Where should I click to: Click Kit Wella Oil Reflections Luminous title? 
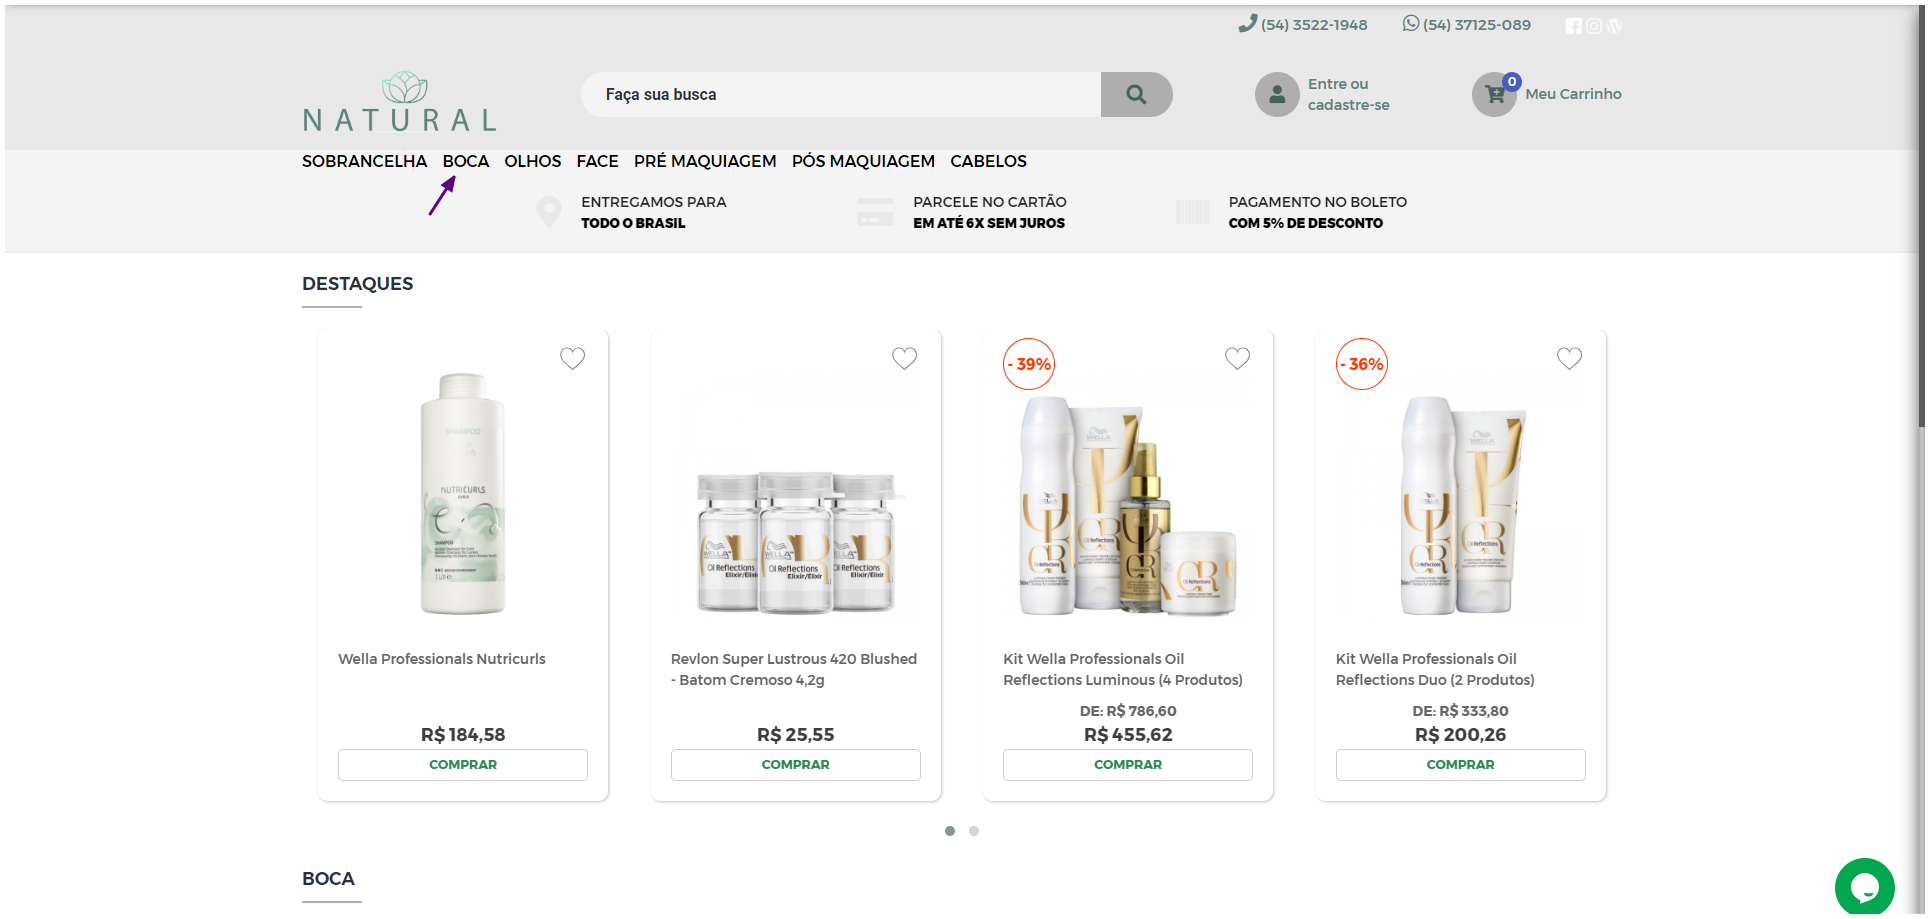tap(1123, 669)
